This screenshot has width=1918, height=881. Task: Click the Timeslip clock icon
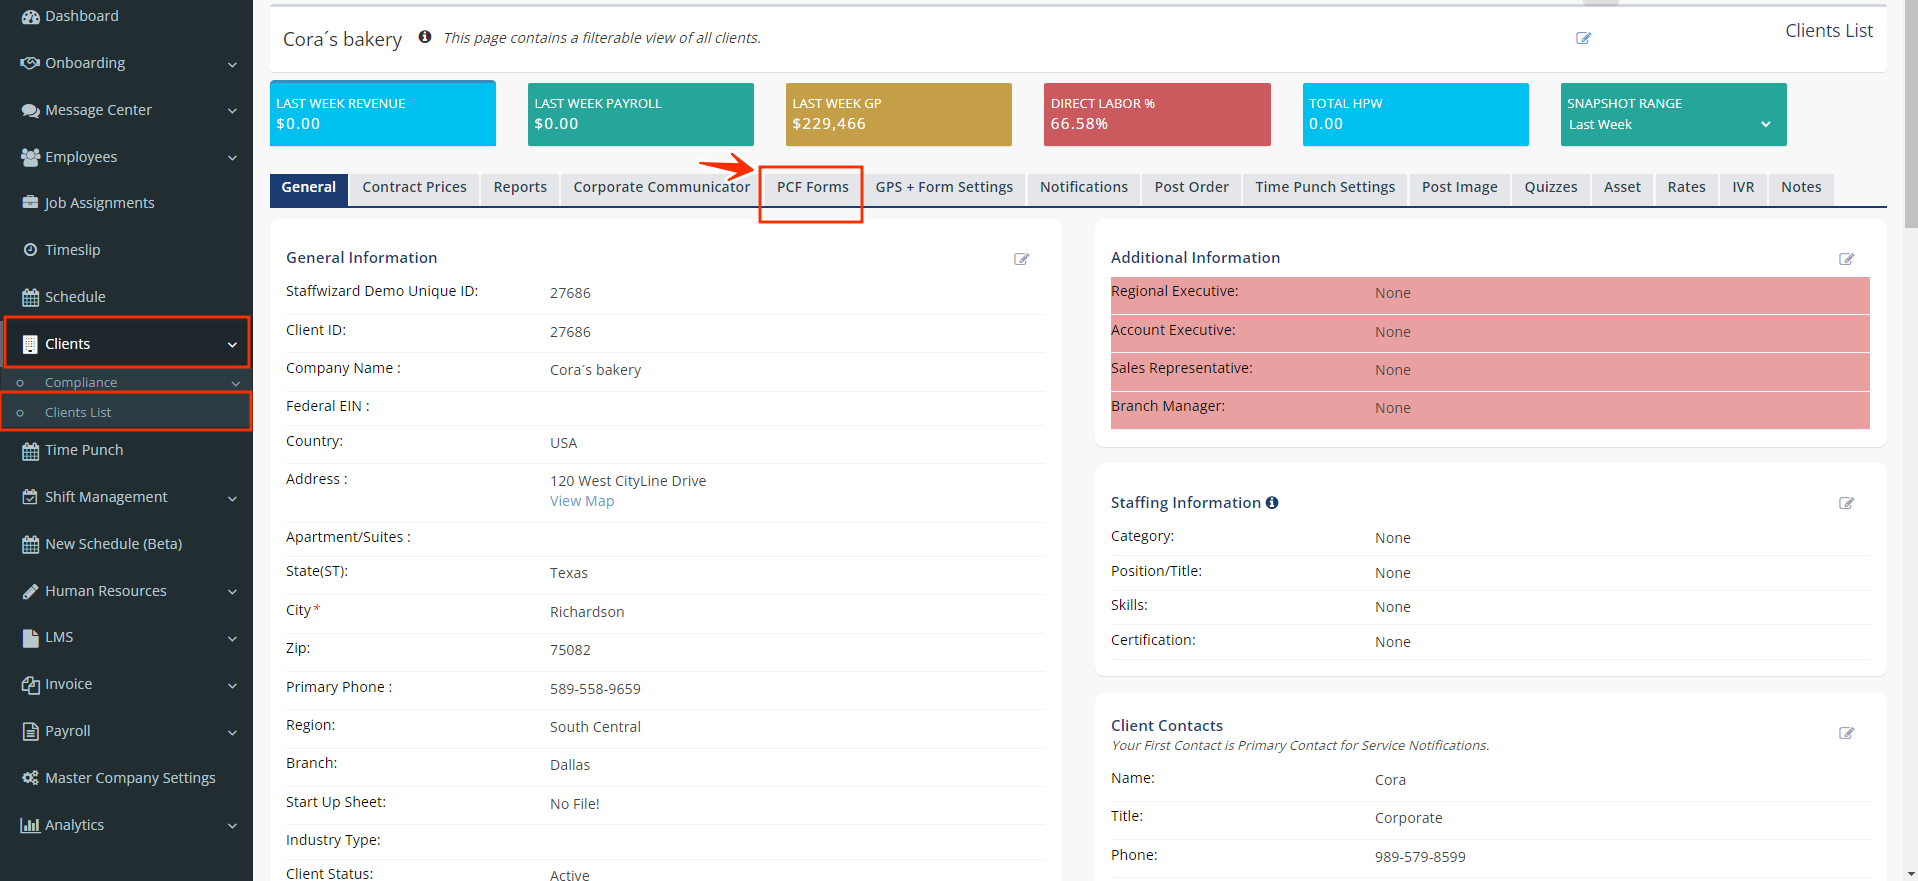[x=30, y=250]
